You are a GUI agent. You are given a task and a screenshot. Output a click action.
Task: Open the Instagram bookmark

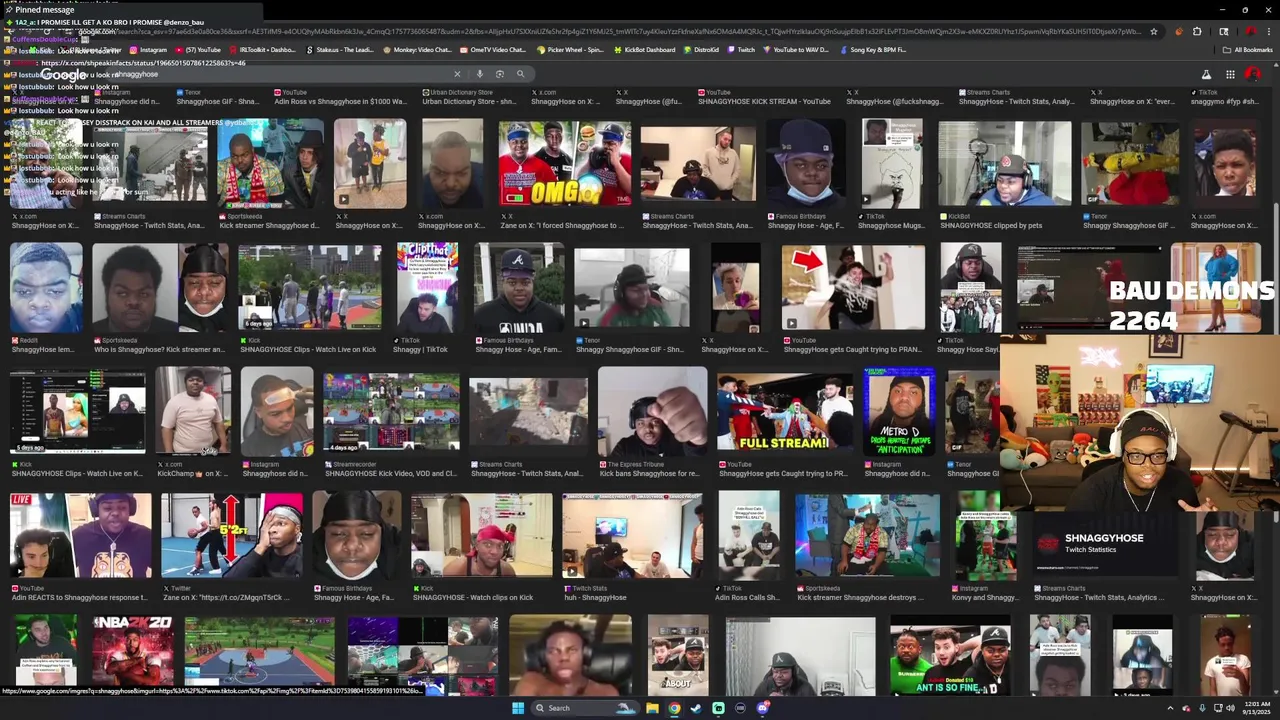point(148,49)
